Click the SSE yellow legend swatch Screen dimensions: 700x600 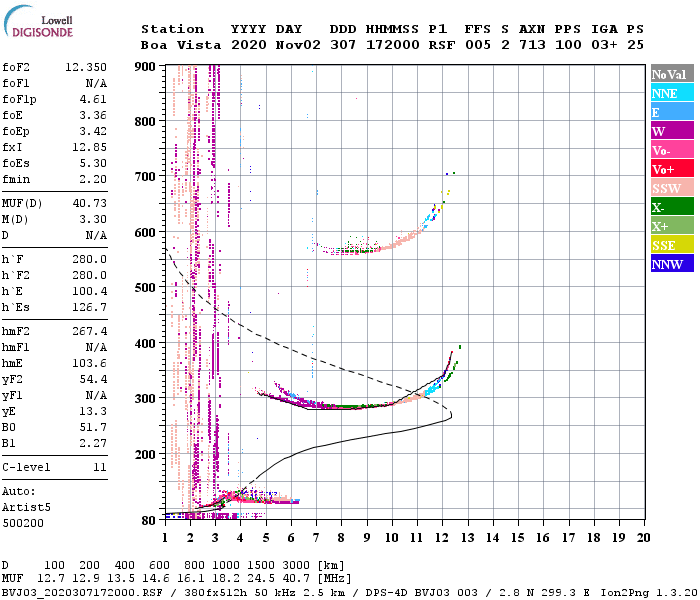(672, 245)
